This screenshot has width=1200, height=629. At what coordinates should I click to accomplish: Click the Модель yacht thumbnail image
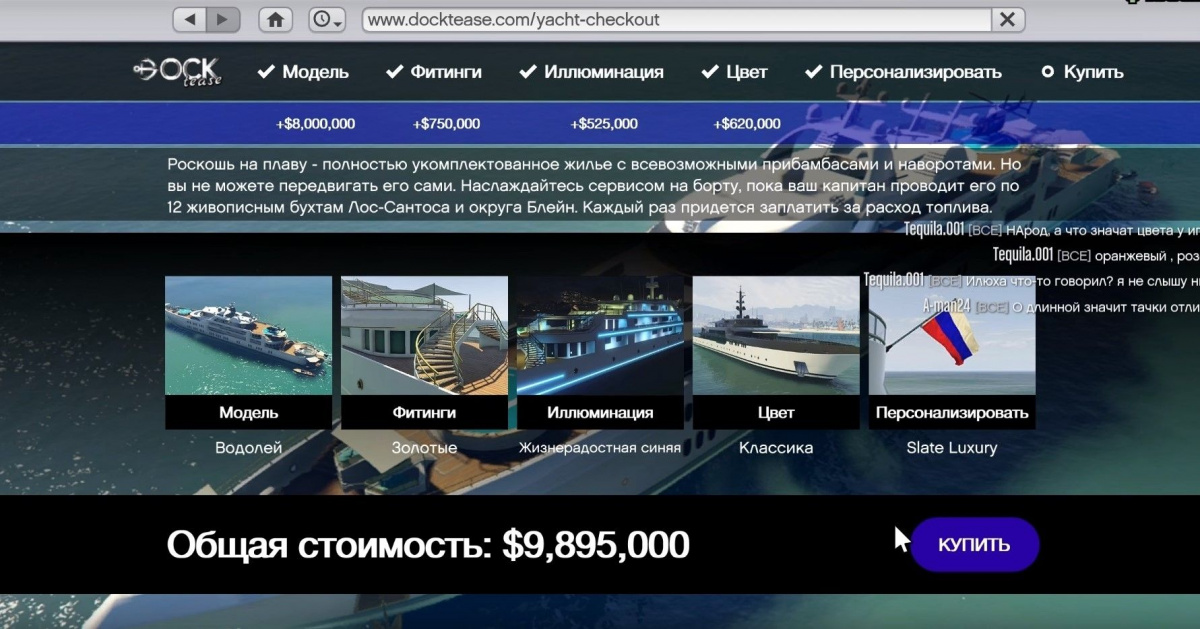point(248,335)
